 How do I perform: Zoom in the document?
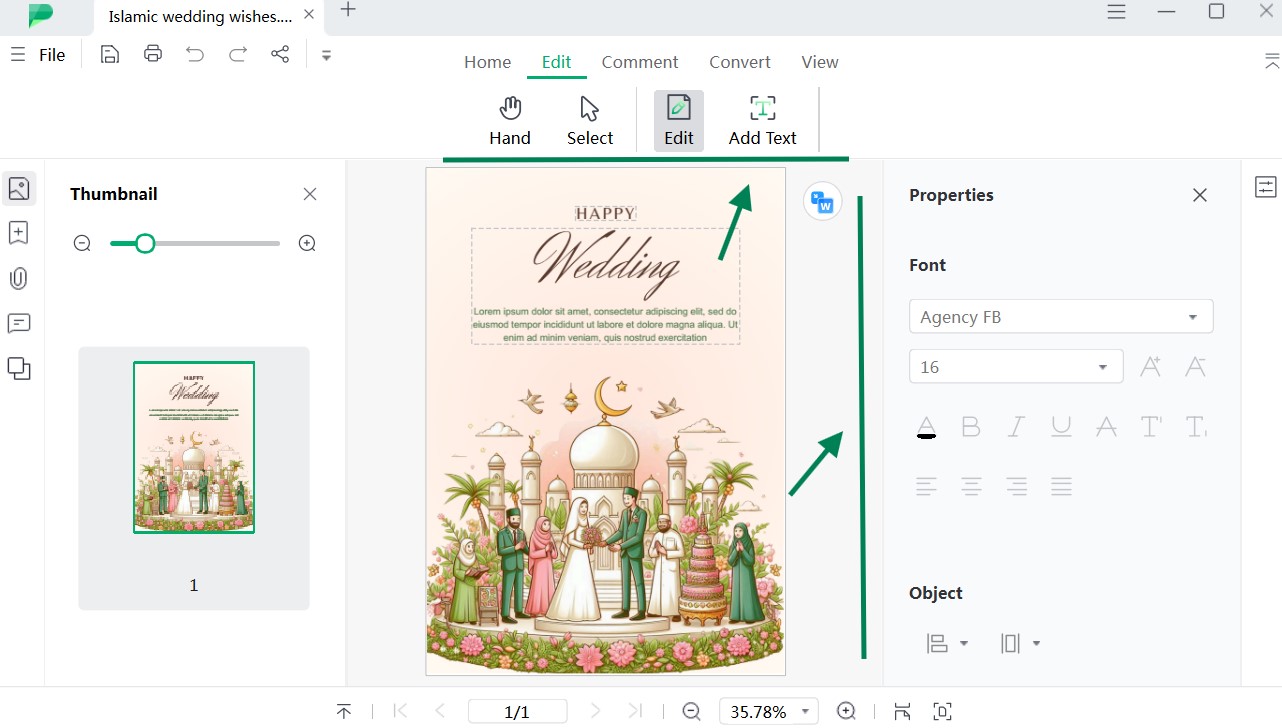click(846, 711)
